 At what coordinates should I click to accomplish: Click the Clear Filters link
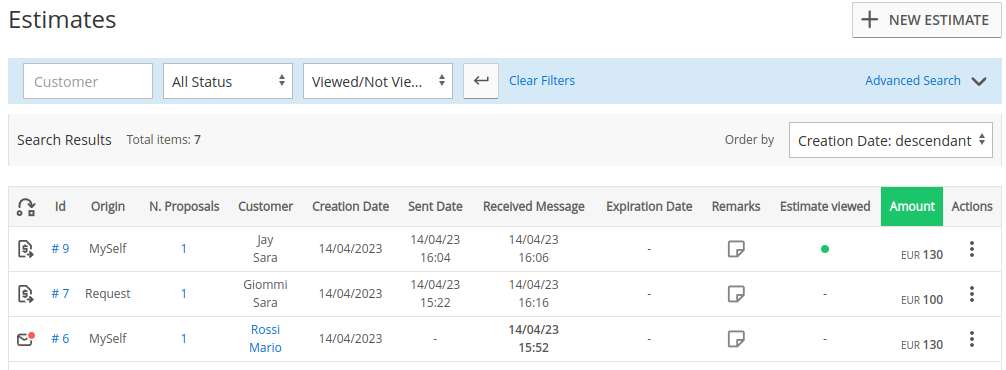(542, 81)
